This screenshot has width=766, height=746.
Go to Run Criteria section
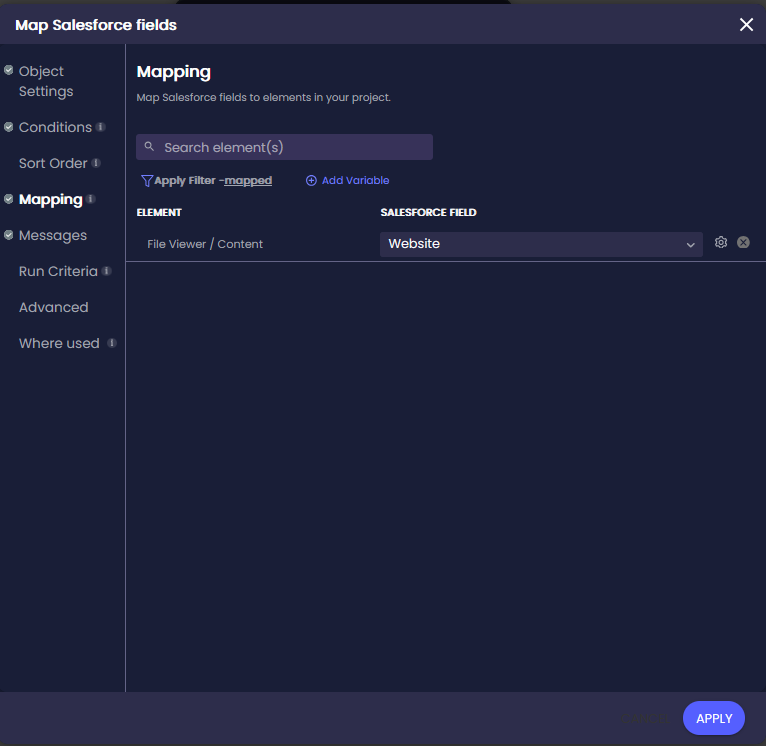(58, 271)
